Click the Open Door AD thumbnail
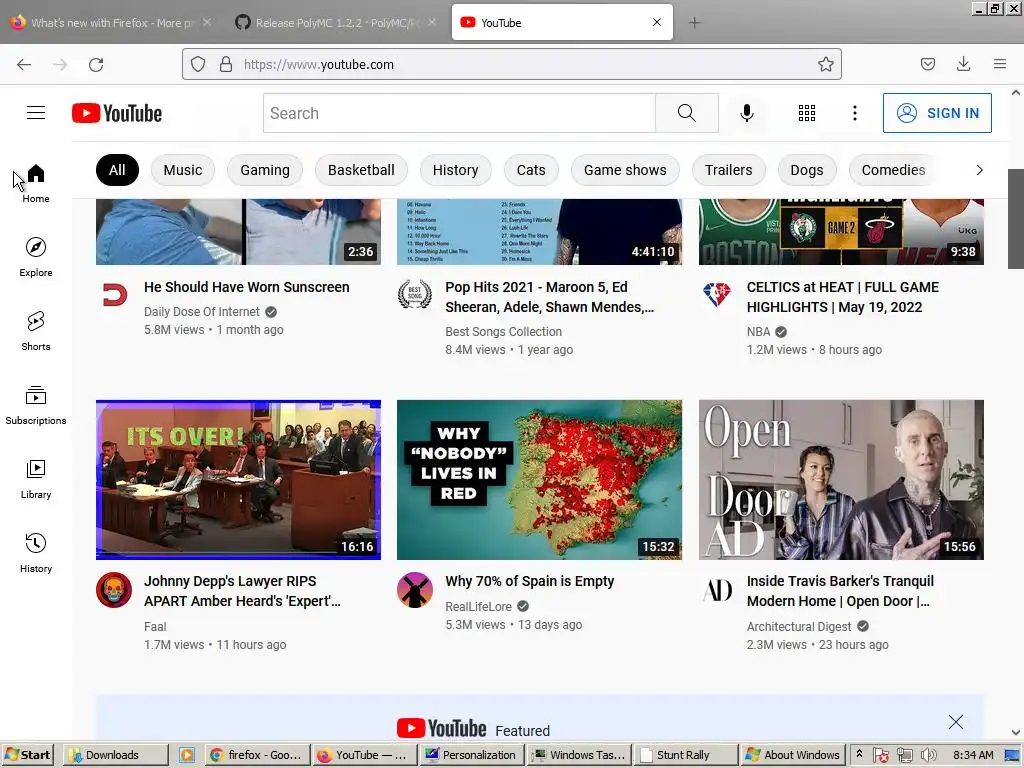This screenshot has height=768, width=1024. click(841, 480)
